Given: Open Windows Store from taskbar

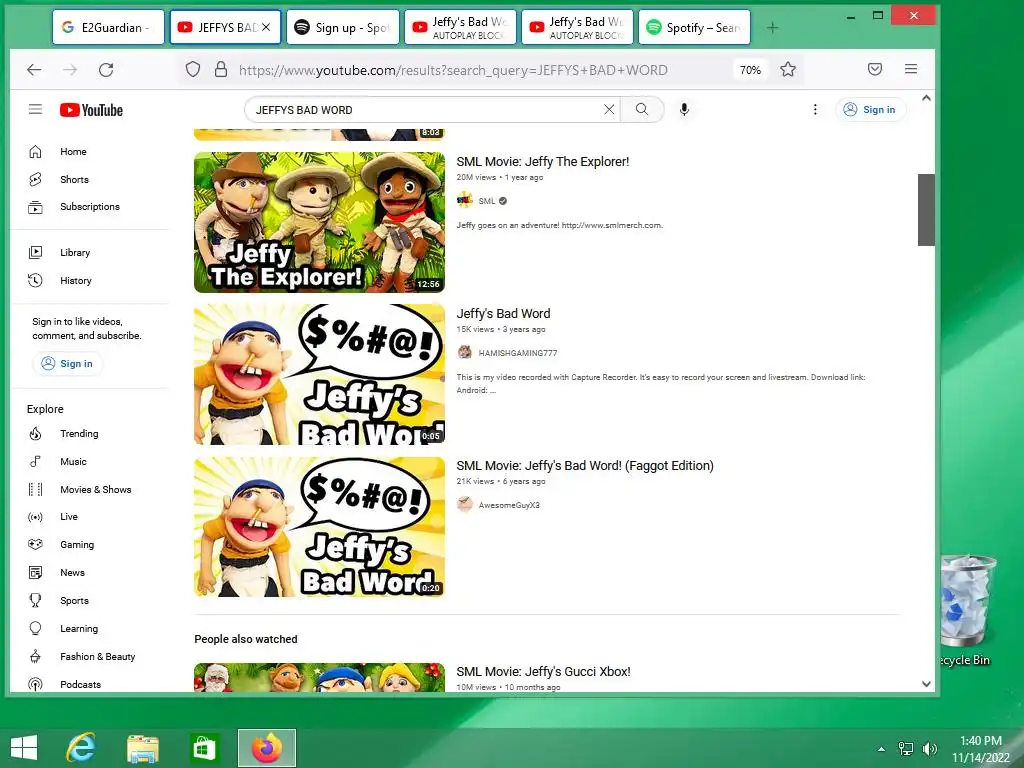Looking at the screenshot, I should point(204,748).
